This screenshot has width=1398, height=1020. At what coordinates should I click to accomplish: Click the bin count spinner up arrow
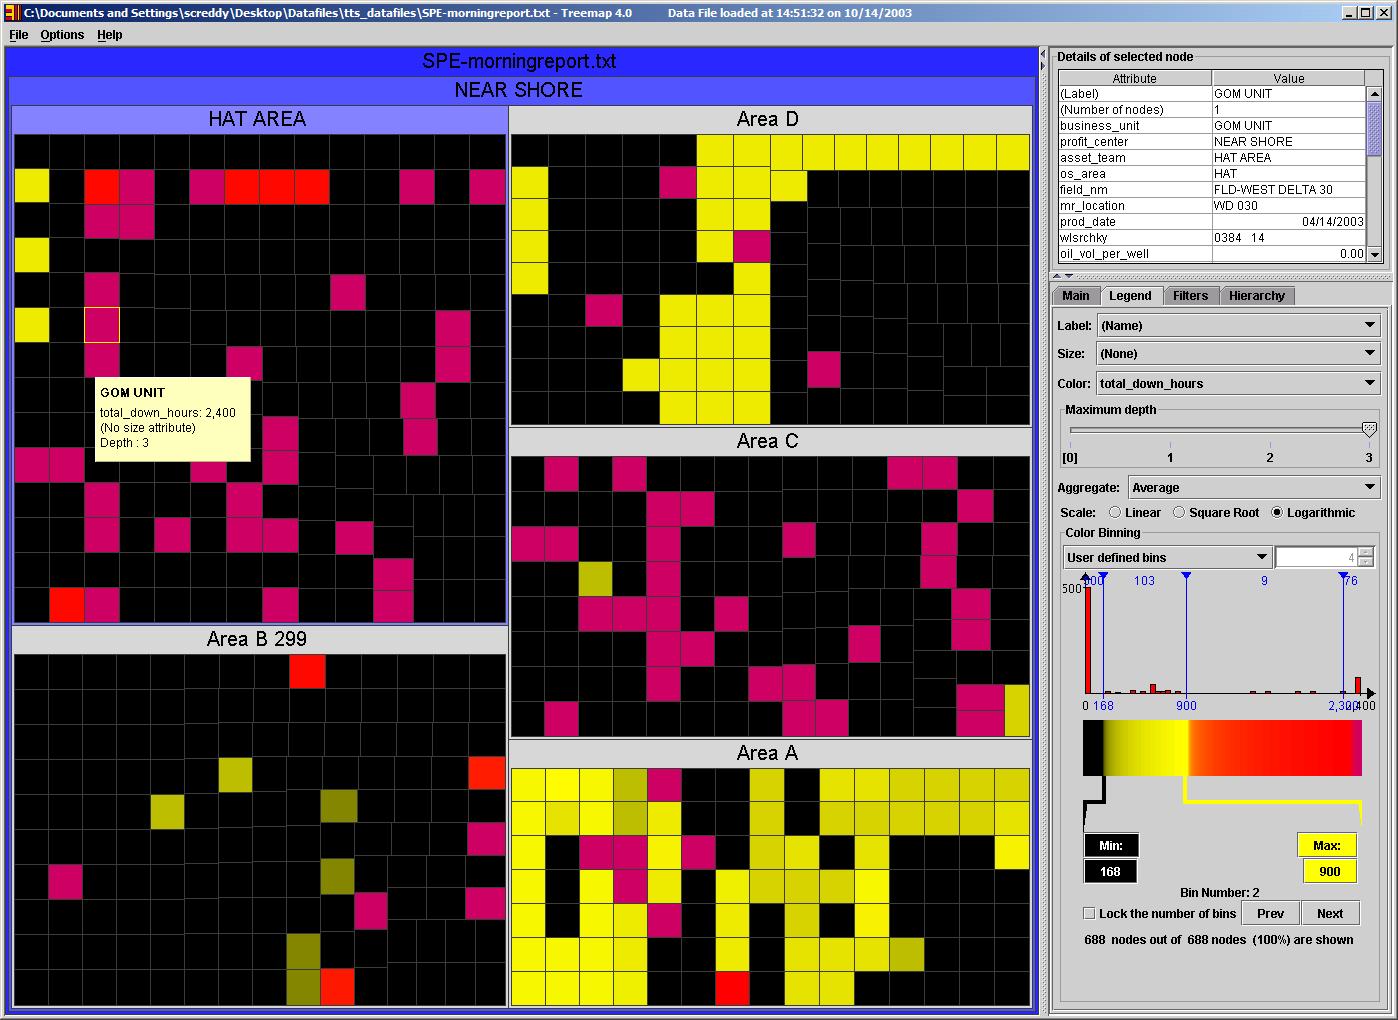pyautogui.click(x=1366, y=552)
